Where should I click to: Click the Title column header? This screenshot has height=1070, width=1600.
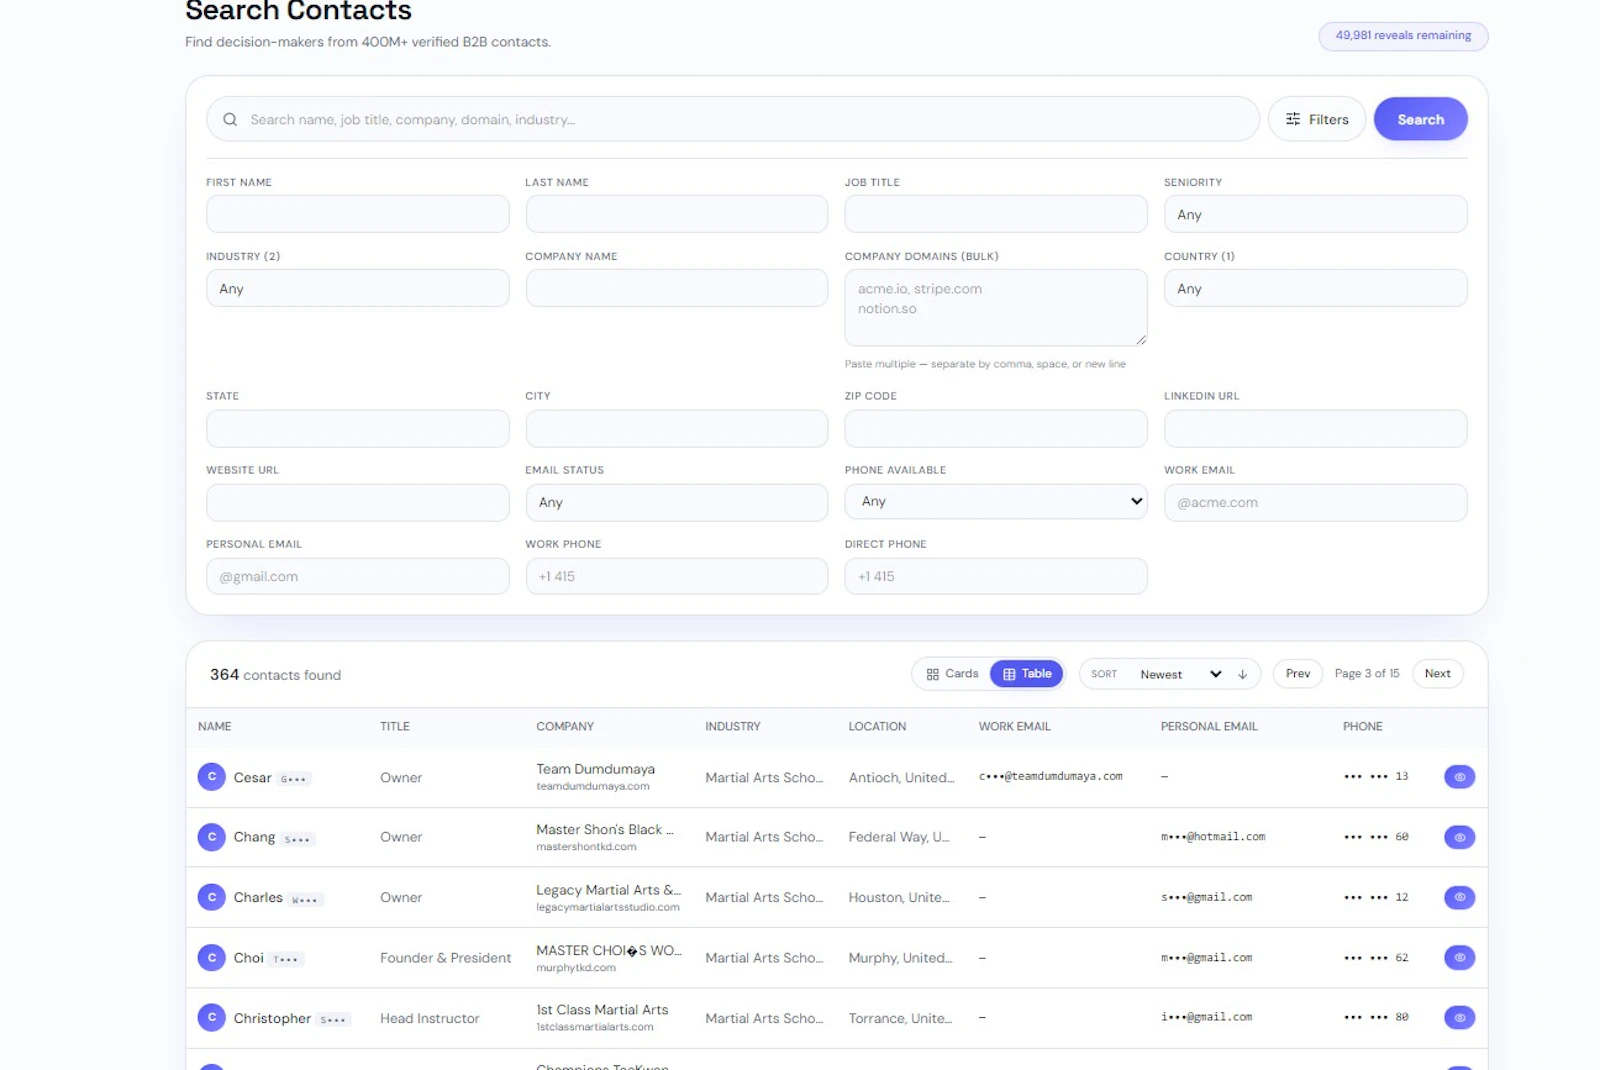click(395, 727)
